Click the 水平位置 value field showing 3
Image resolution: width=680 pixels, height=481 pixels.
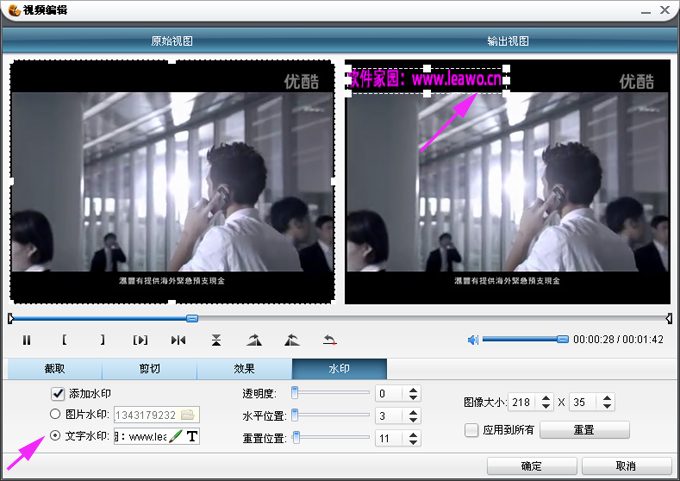coord(390,416)
